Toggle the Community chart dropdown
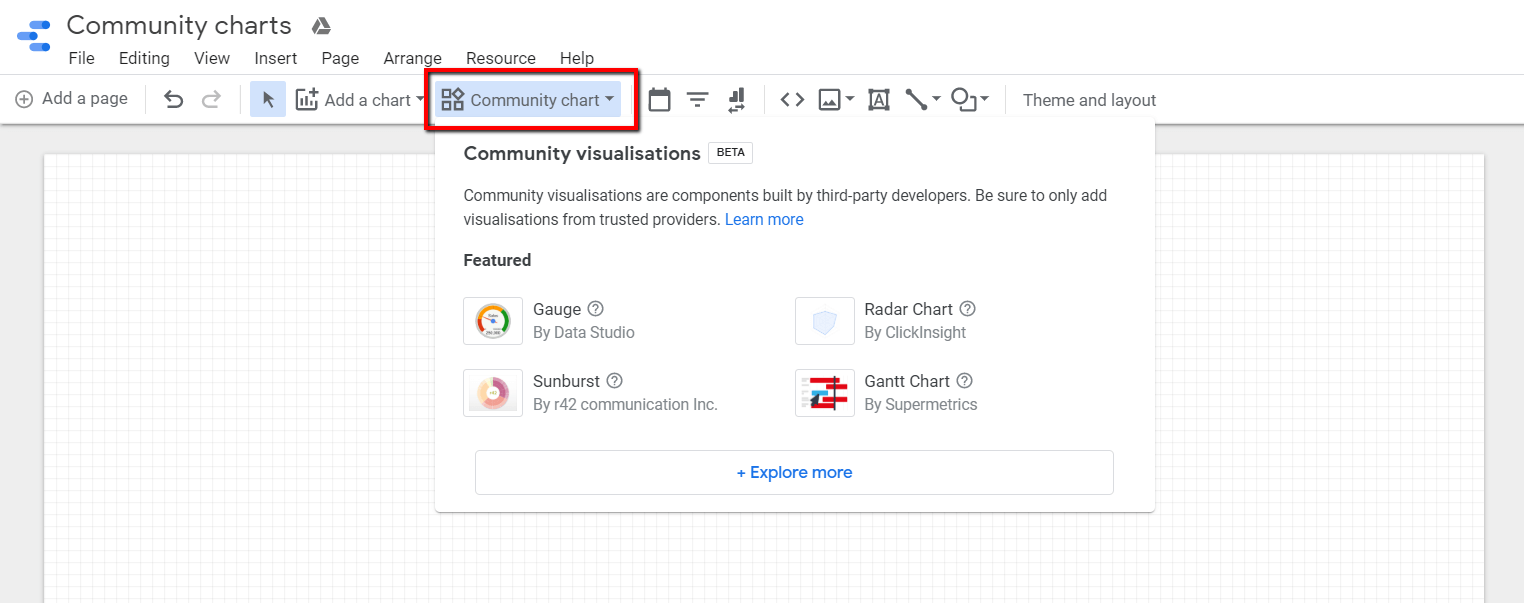The height and width of the screenshot is (603, 1524). [x=528, y=99]
